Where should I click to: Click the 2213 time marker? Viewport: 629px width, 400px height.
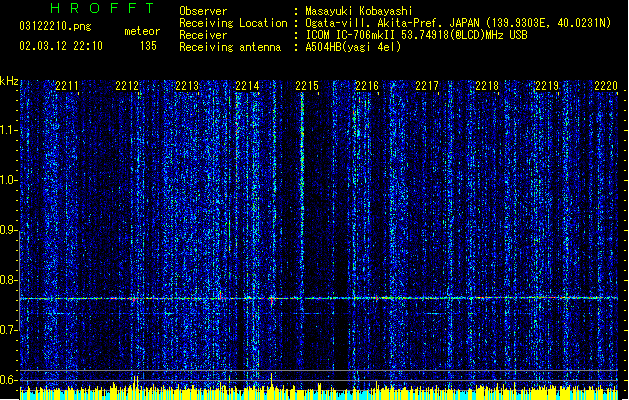pos(187,86)
